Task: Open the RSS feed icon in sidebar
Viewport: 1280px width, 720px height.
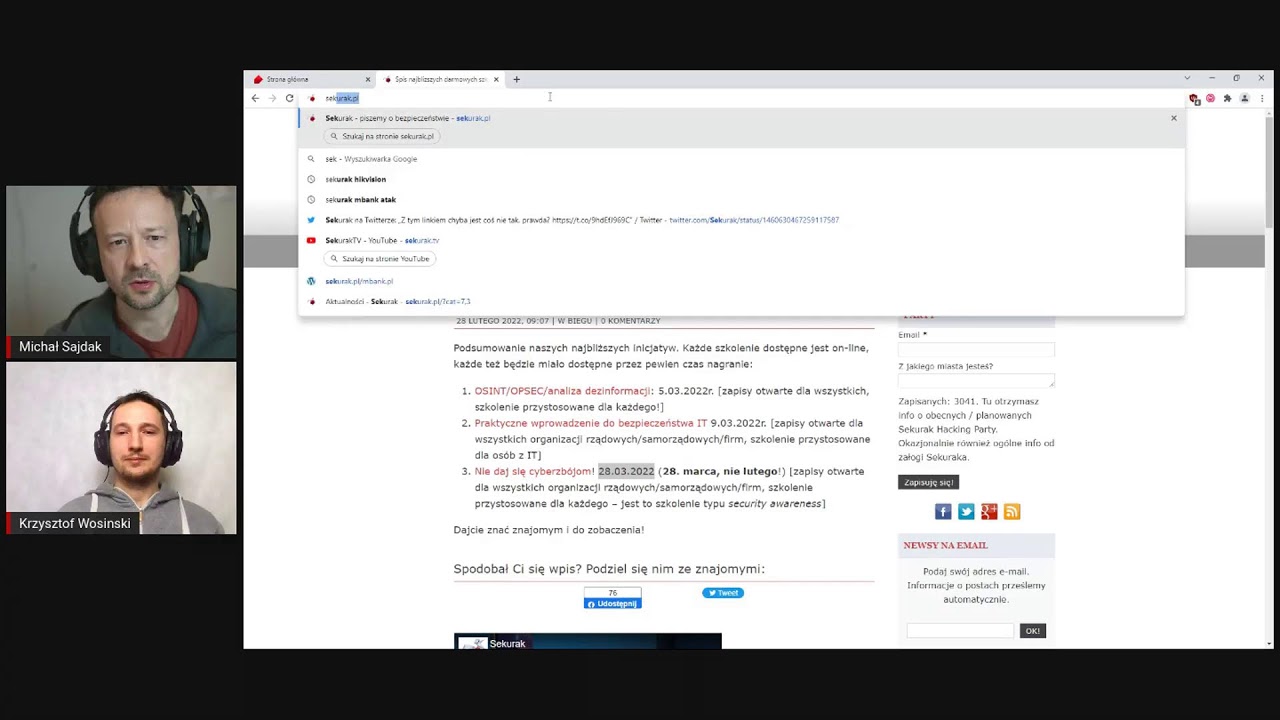Action: coord(1012,512)
